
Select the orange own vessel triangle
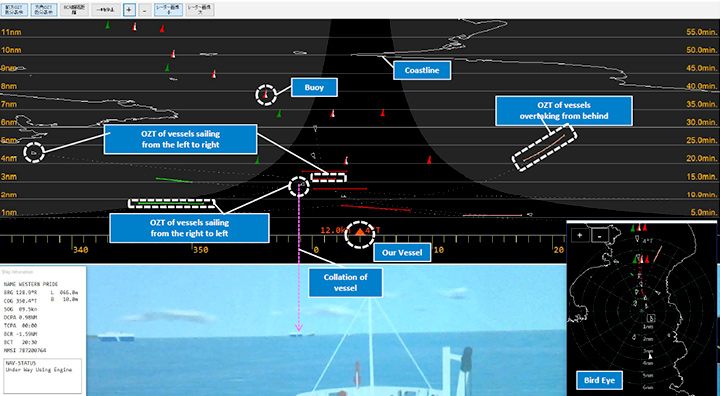360,232
